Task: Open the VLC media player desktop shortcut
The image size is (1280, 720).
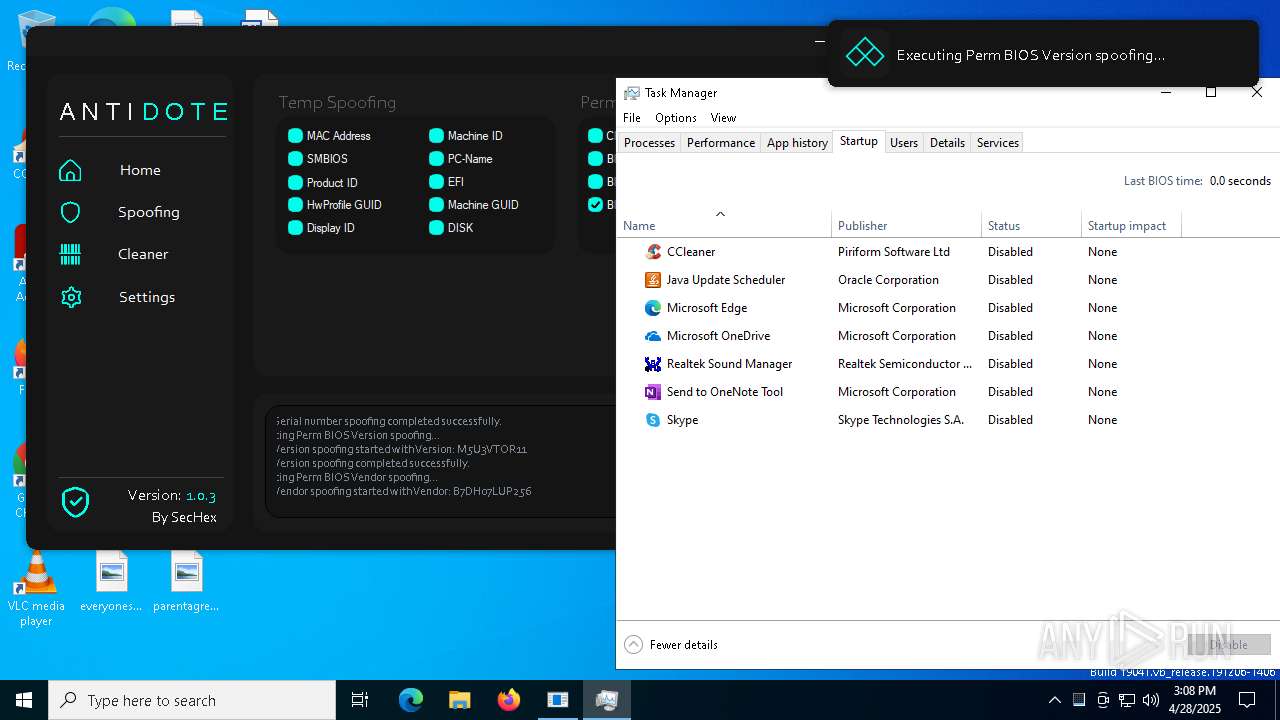Action: (x=36, y=589)
